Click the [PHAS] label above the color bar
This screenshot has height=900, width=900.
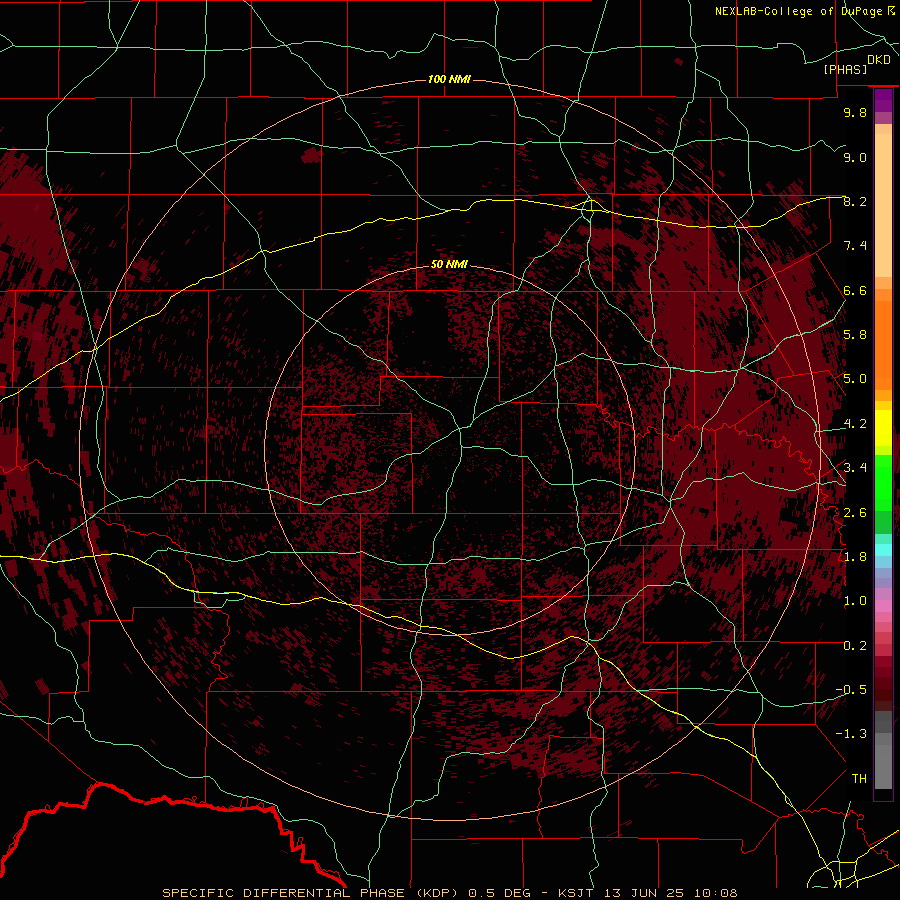click(x=845, y=69)
